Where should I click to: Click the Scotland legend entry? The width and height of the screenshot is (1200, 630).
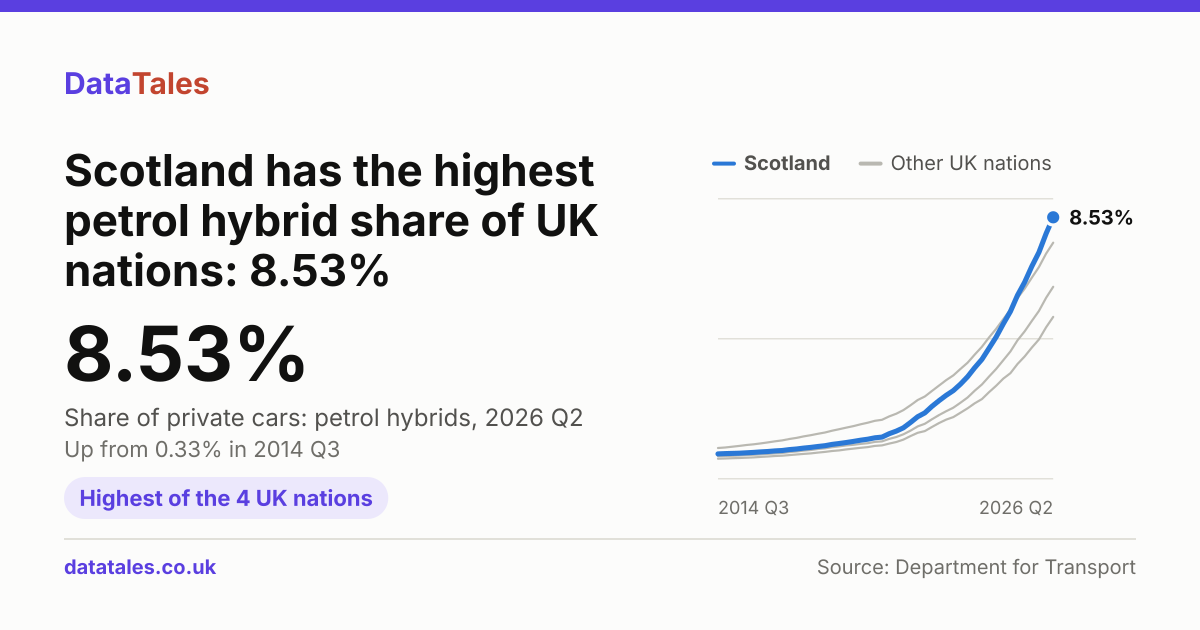(771, 163)
